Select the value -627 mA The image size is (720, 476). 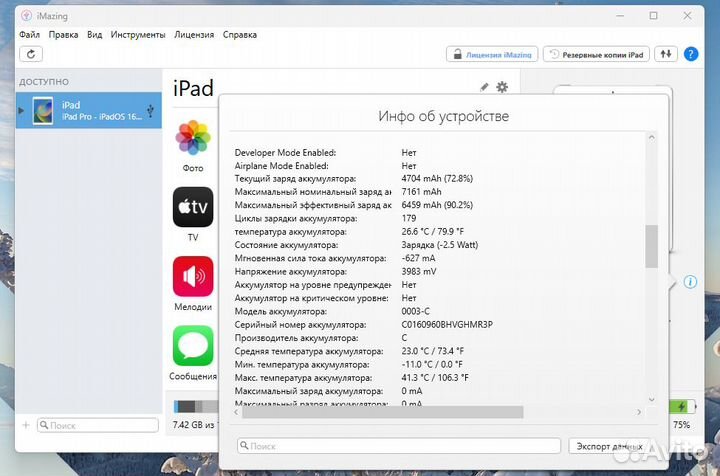pyautogui.click(x=418, y=258)
